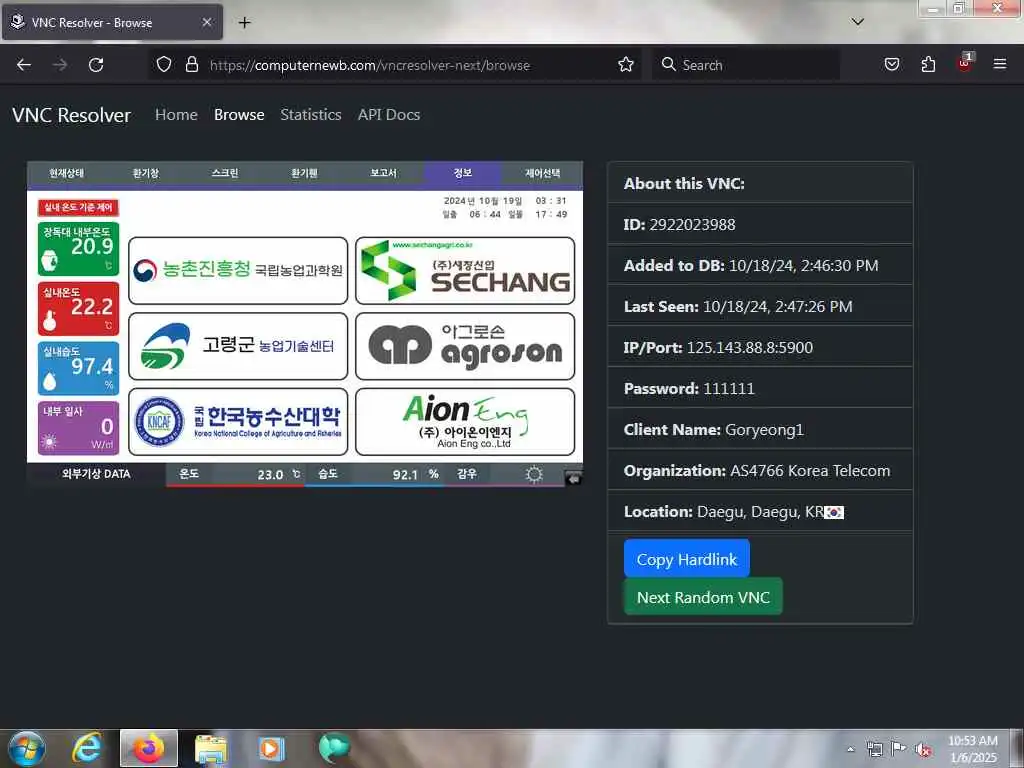Click the 고령군 농업기술센터 logo in the screenshot

pyautogui.click(x=238, y=346)
